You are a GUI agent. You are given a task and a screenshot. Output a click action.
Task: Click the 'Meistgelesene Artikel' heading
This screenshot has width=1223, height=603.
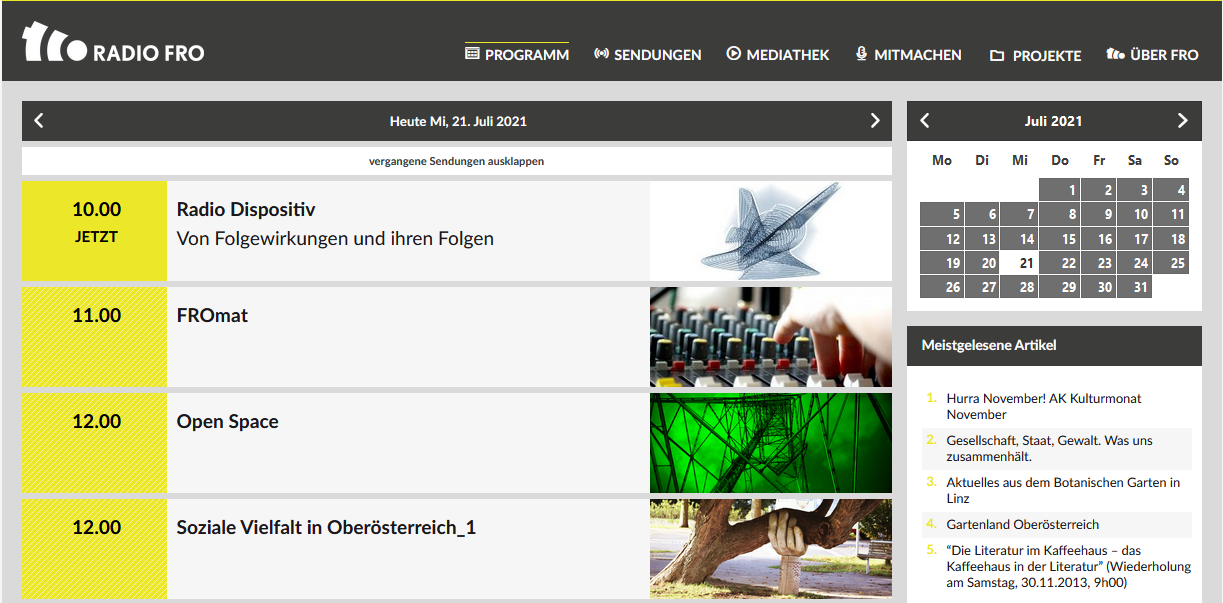point(989,345)
